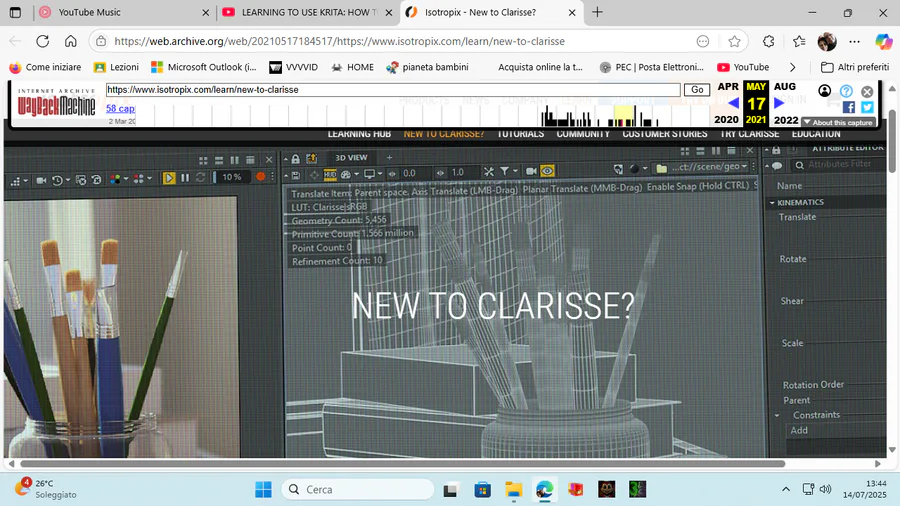900x506 pixels.
Task: Open the Wayback user account icon
Action: tap(825, 91)
